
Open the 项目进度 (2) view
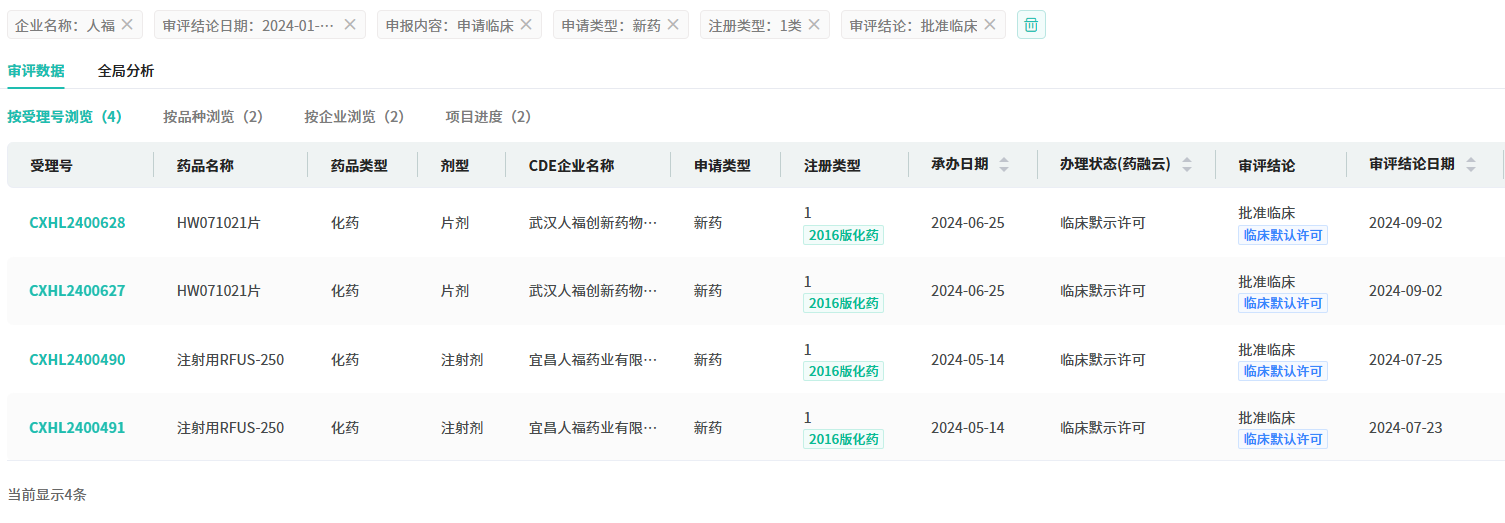click(x=488, y=117)
